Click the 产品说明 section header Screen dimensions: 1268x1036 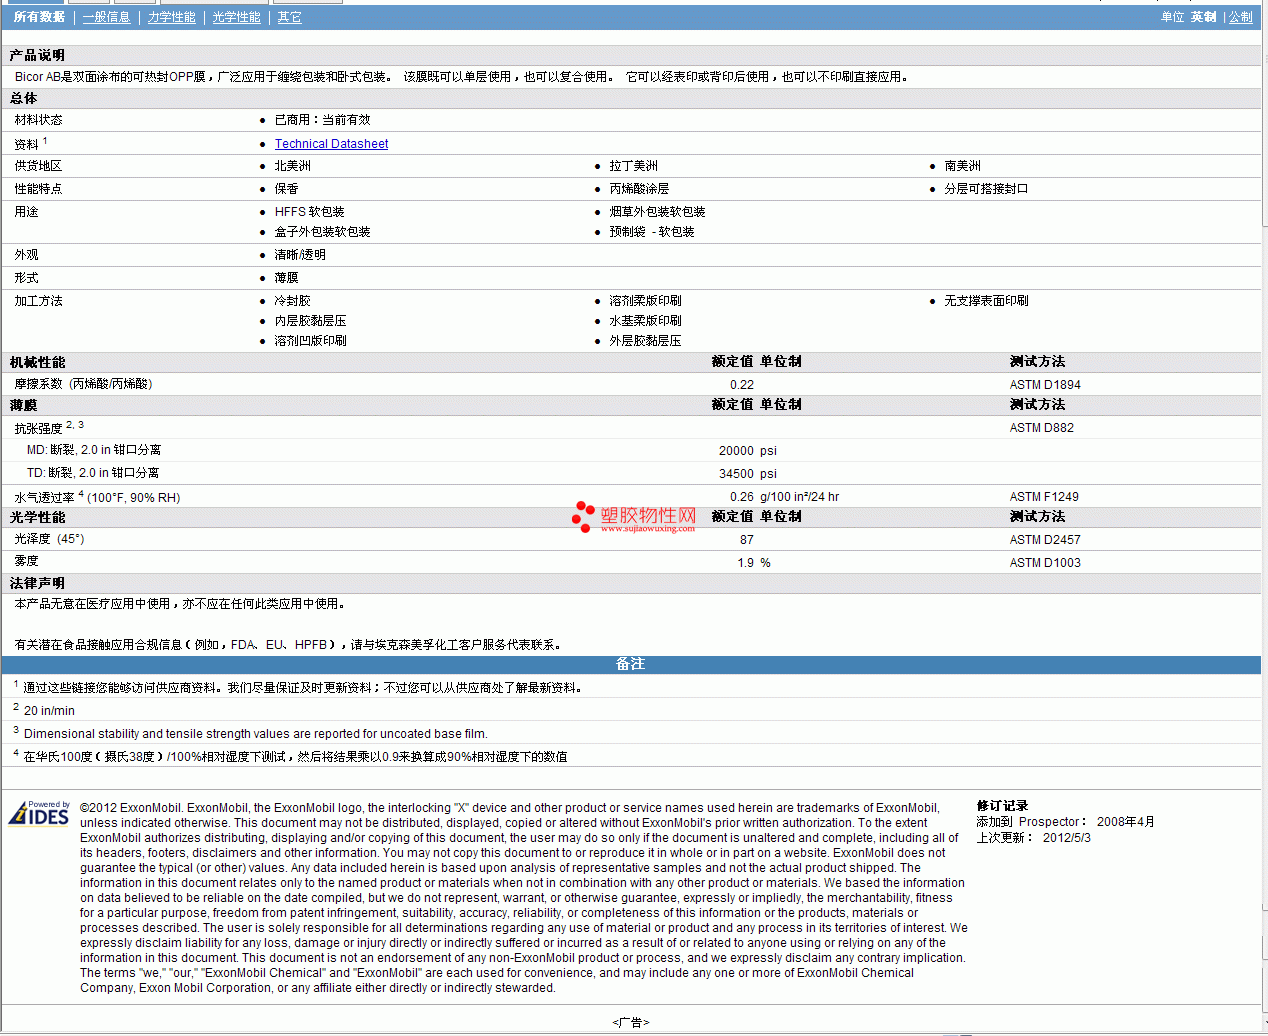click(38, 55)
